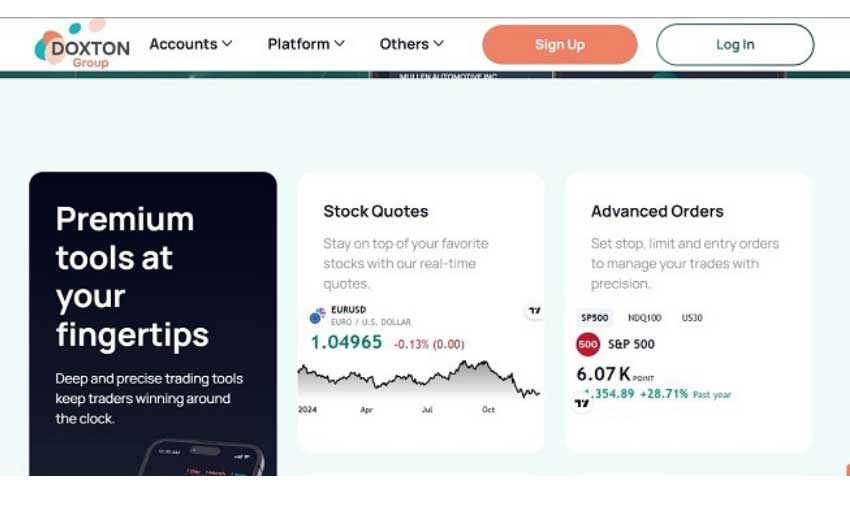This screenshot has width=850, height=531.
Task: Click the Doxton Group logo
Action: [x=82, y=46]
